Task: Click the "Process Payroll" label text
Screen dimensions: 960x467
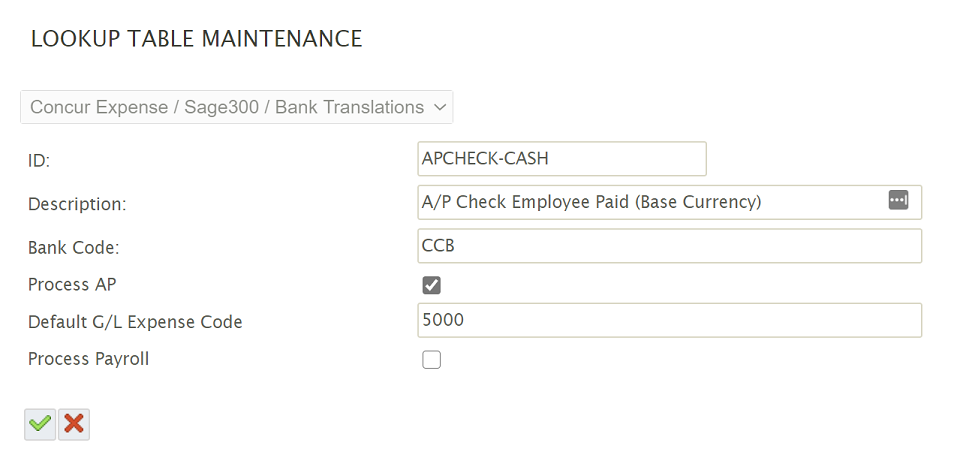Action: (x=88, y=359)
